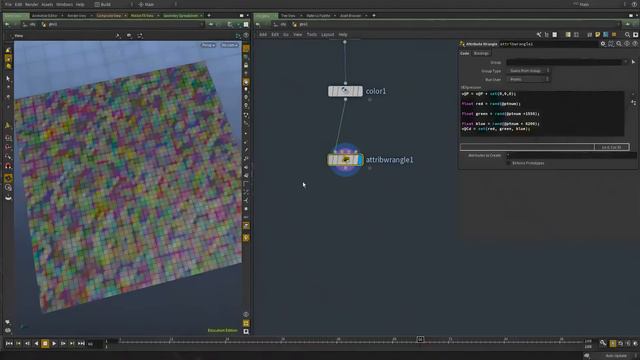Switch to the Geometry Spreadsheet tab
This screenshot has height=360, width=640.
click(180, 16)
